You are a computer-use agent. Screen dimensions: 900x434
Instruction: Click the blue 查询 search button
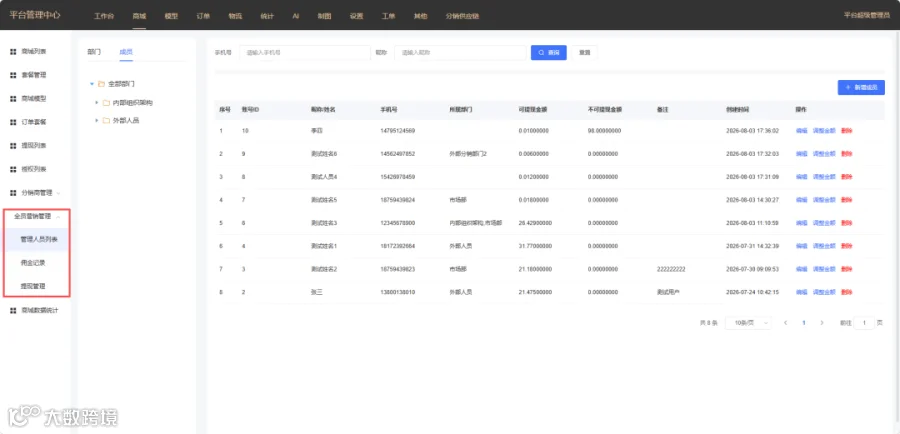pyautogui.click(x=549, y=52)
